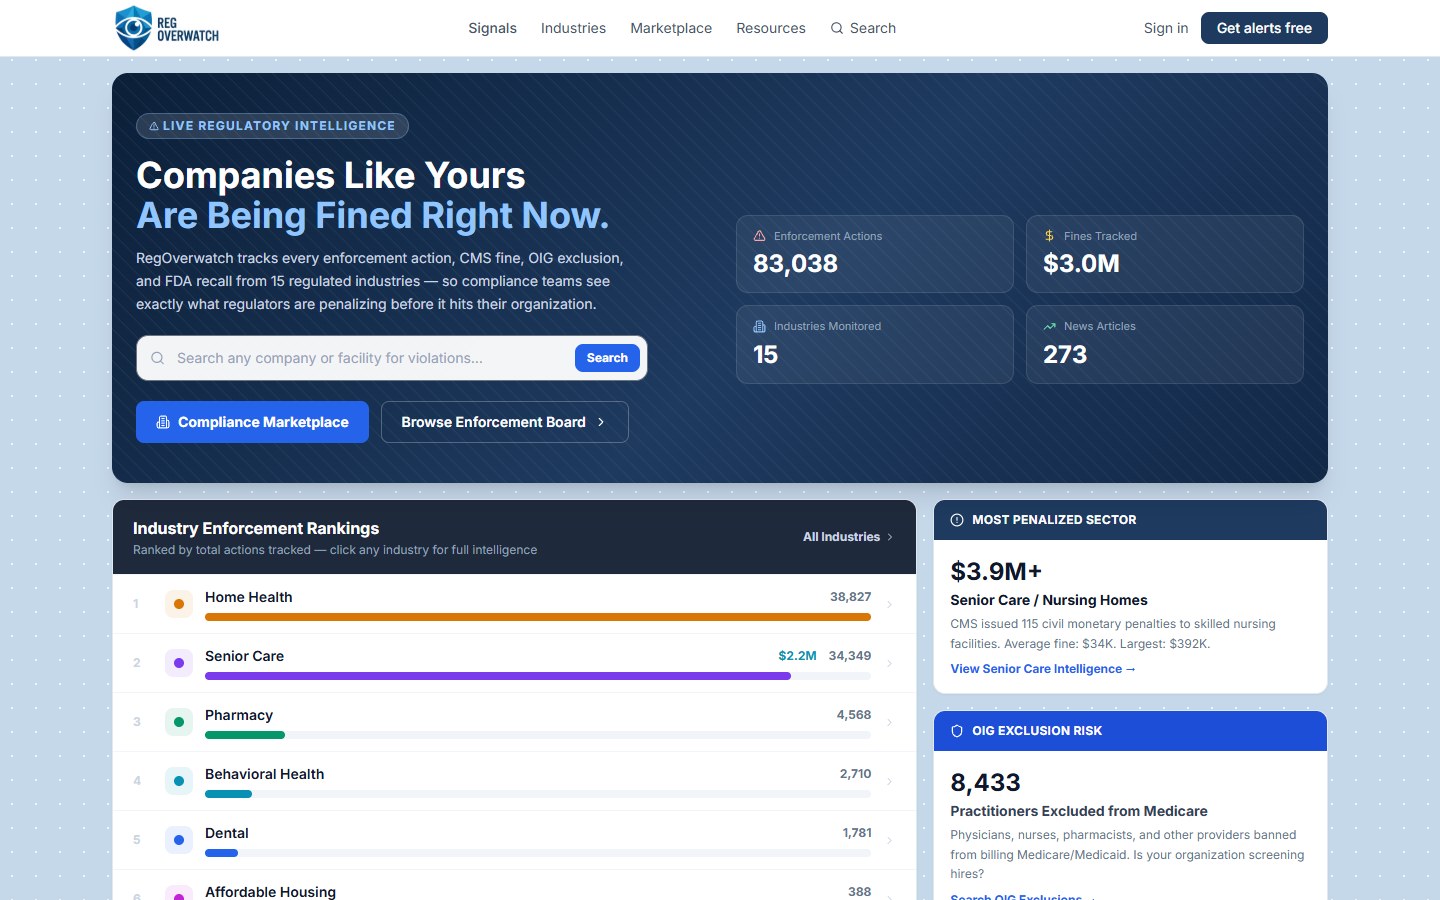Open Search from the top navigation
Viewport: 1440px width, 900px height.
click(x=863, y=28)
